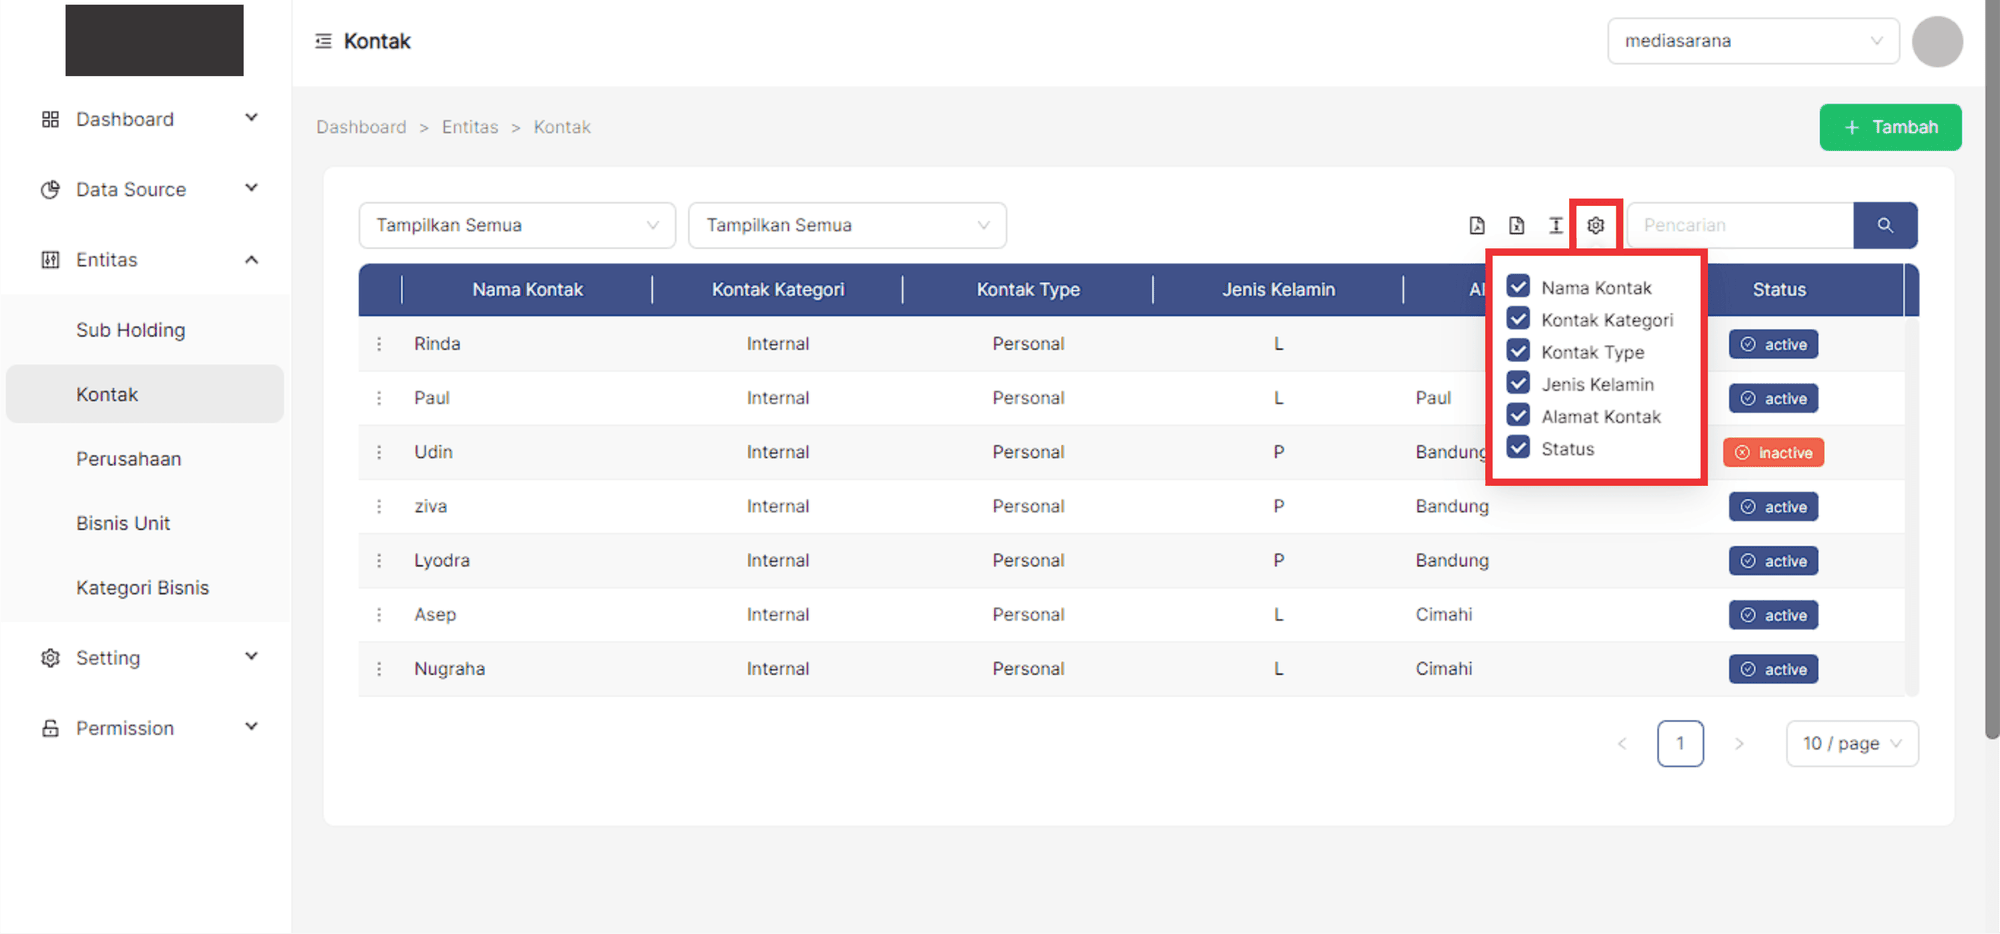Screen dimensions: 2000x934
Task: Open three-dot menu for Nugraha row
Action: pyautogui.click(x=379, y=669)
